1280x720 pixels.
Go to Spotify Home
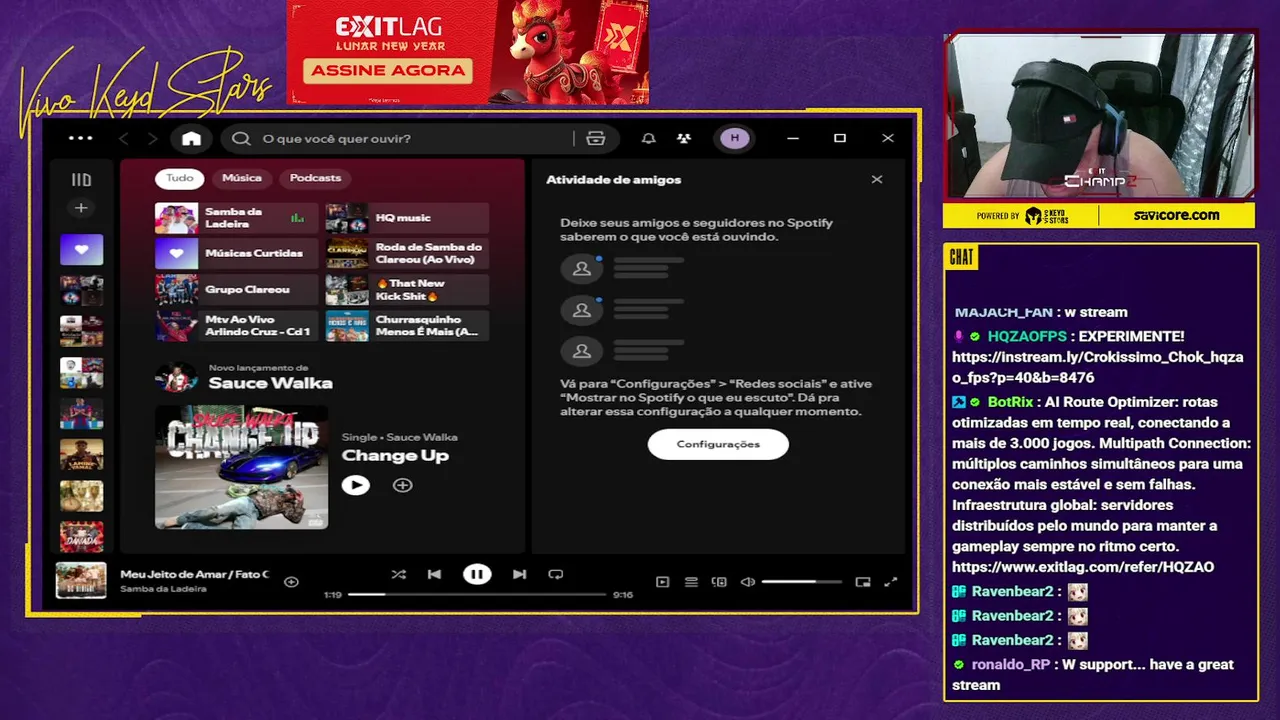(x=191, y=138)
